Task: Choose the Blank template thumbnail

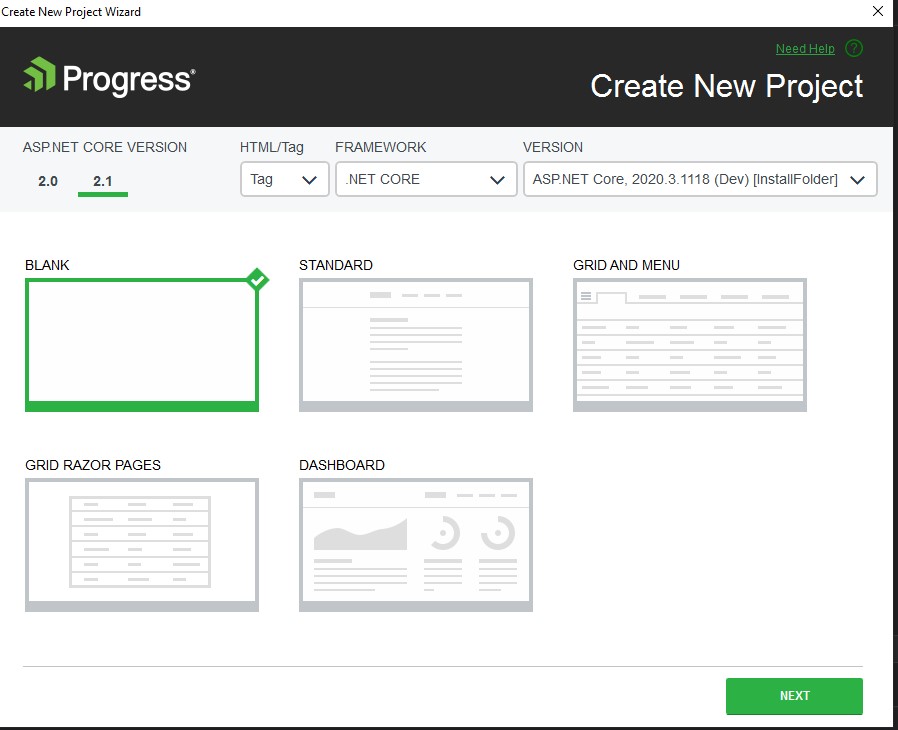Action: [x=142, y=345]
